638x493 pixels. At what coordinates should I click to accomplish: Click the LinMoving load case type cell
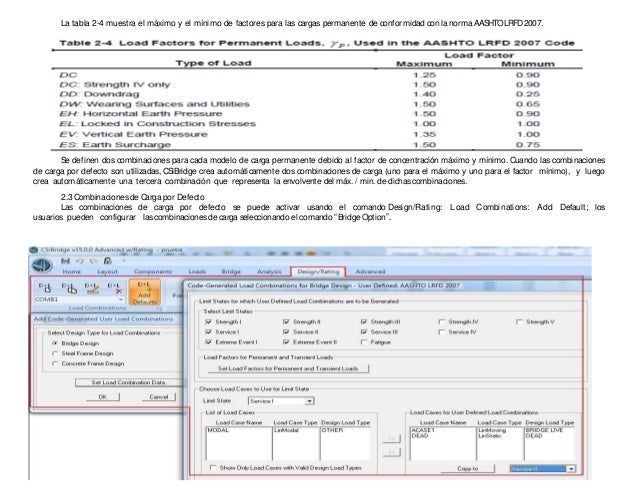[492, 430]
